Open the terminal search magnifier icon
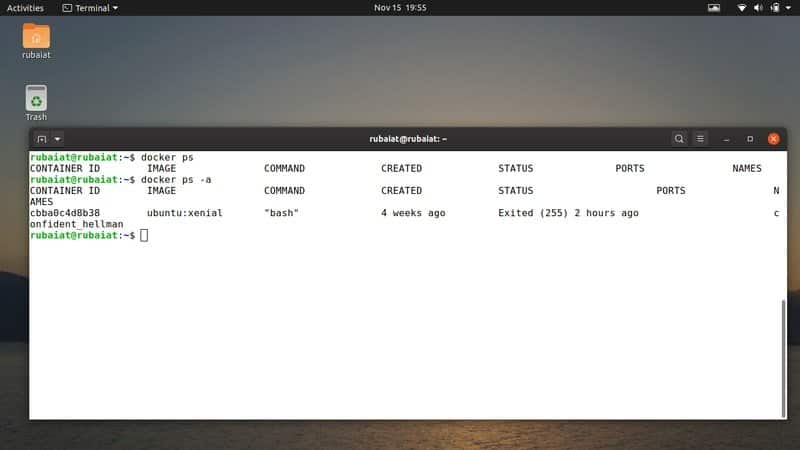This screenshot has height=450, width=800. pyautogui.click(x=679, y=139)
